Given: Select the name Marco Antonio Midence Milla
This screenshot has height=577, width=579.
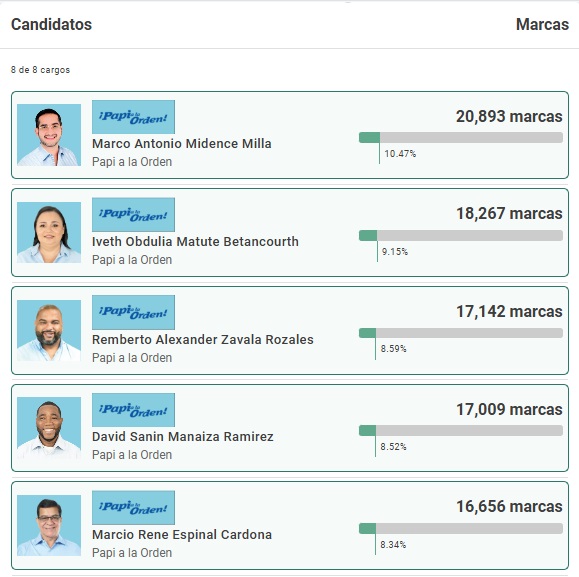Looking at the screenshot, I should (x=182, y=144).
